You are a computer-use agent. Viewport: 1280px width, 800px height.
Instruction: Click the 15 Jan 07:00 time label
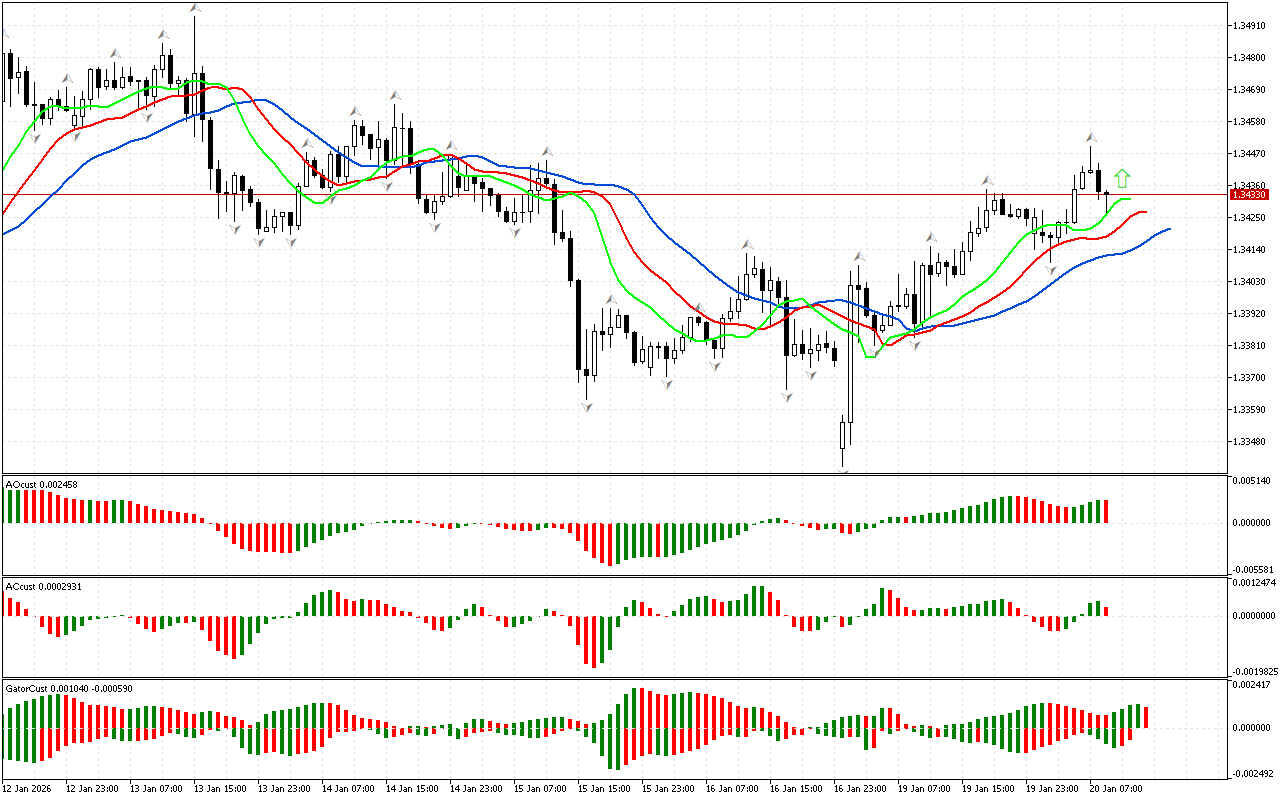[x=540, y=789]
